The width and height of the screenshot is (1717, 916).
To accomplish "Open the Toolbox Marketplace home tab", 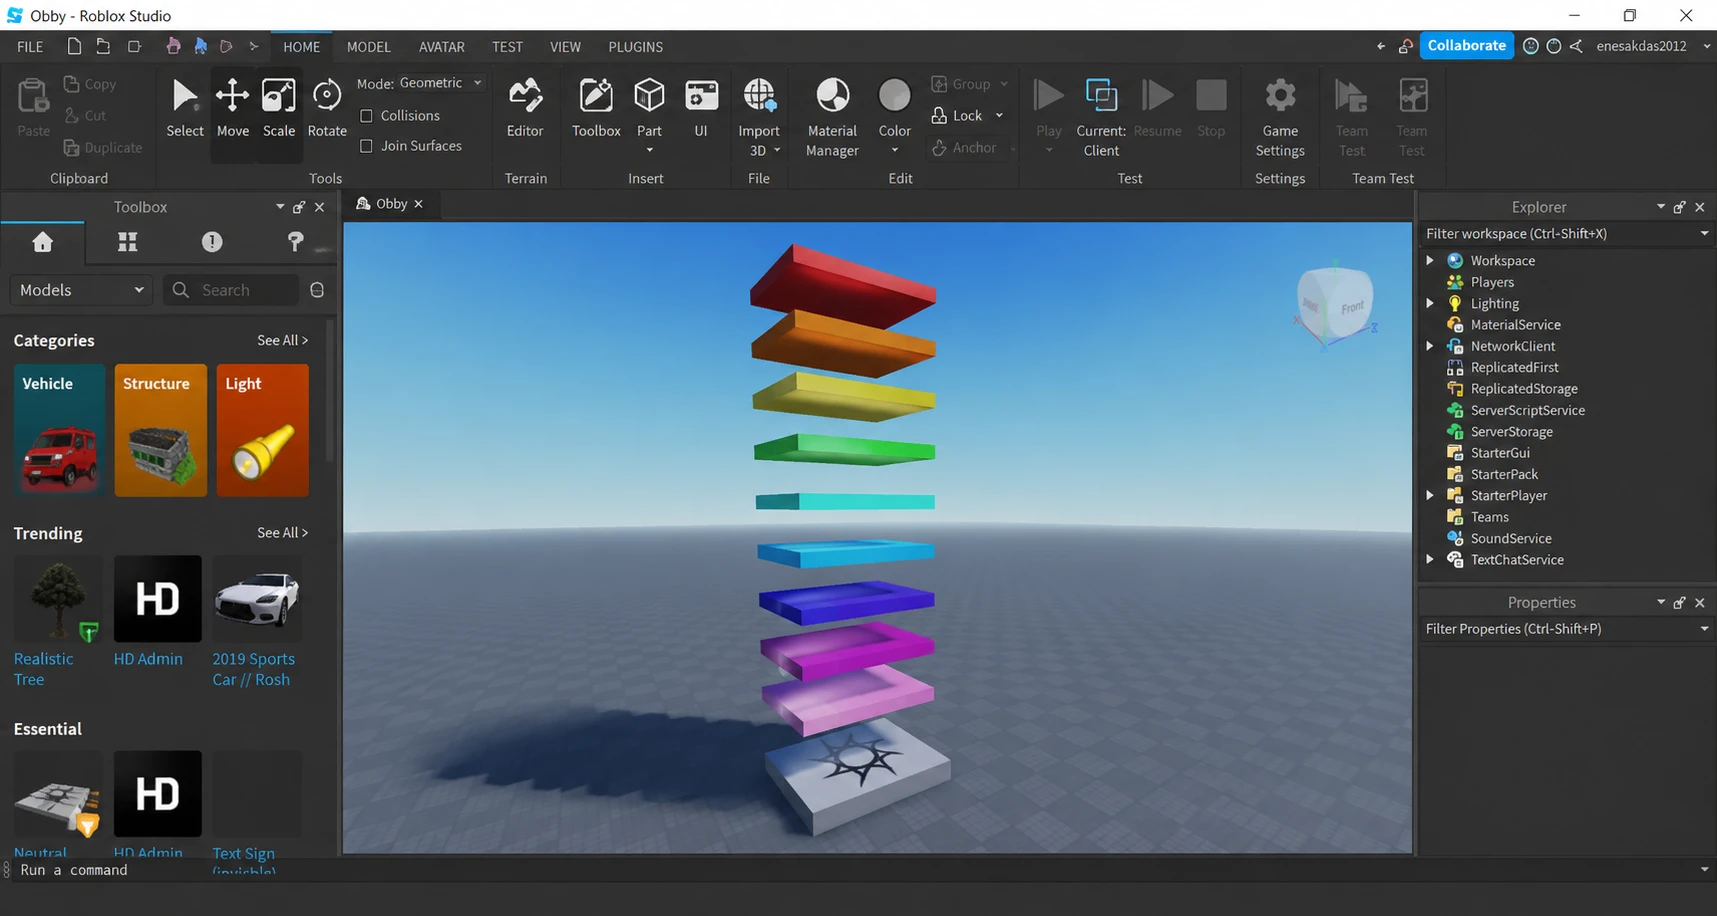I will click(x=43, y=242).
